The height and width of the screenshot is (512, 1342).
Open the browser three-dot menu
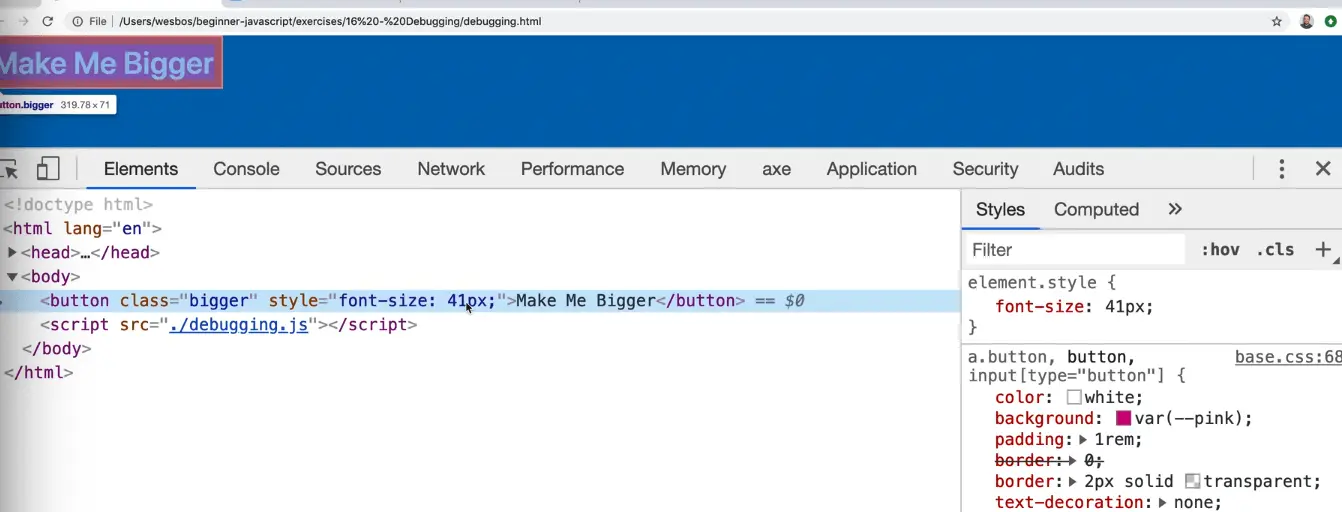1333,21
